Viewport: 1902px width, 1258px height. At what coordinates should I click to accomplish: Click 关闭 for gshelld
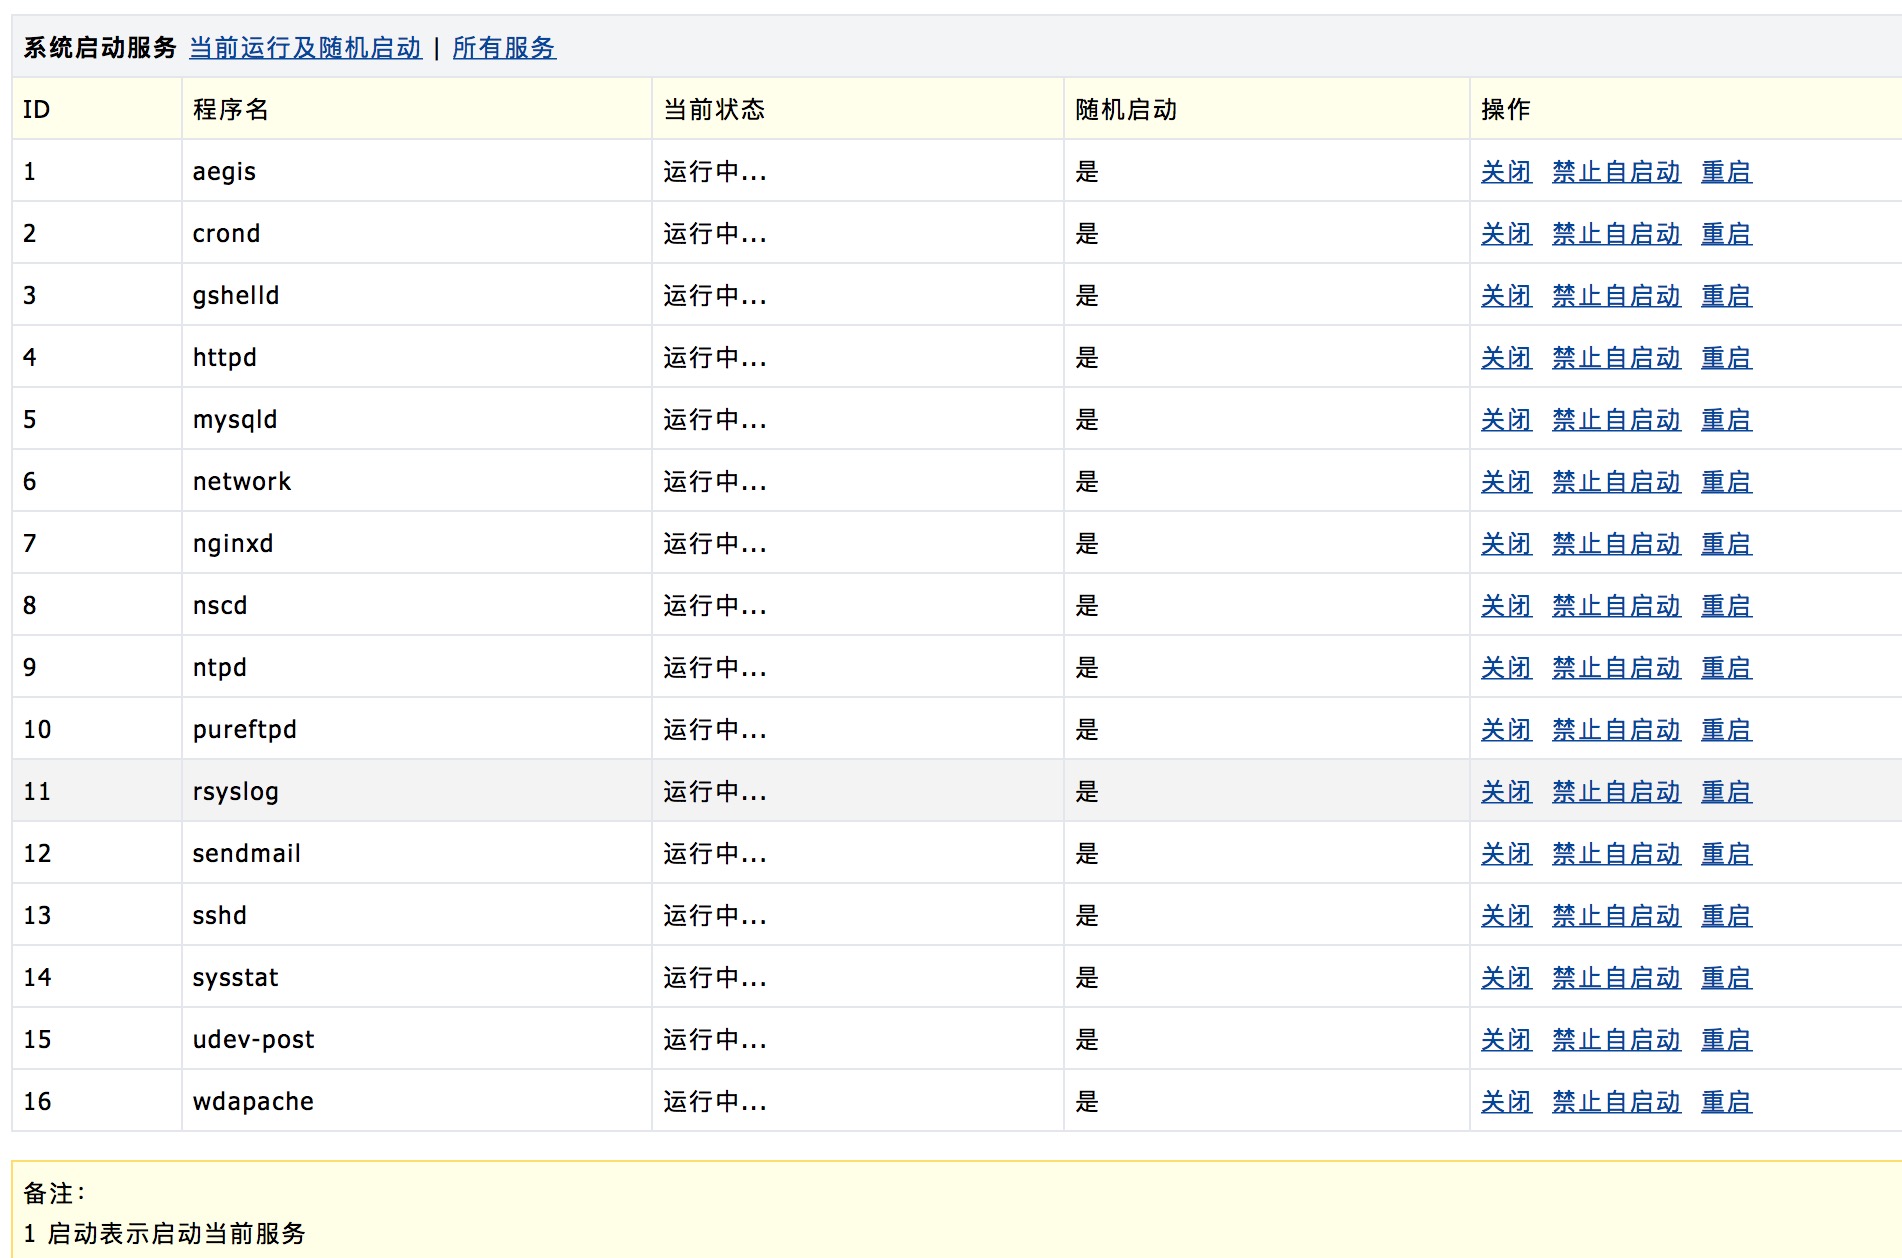point(1506,296)
